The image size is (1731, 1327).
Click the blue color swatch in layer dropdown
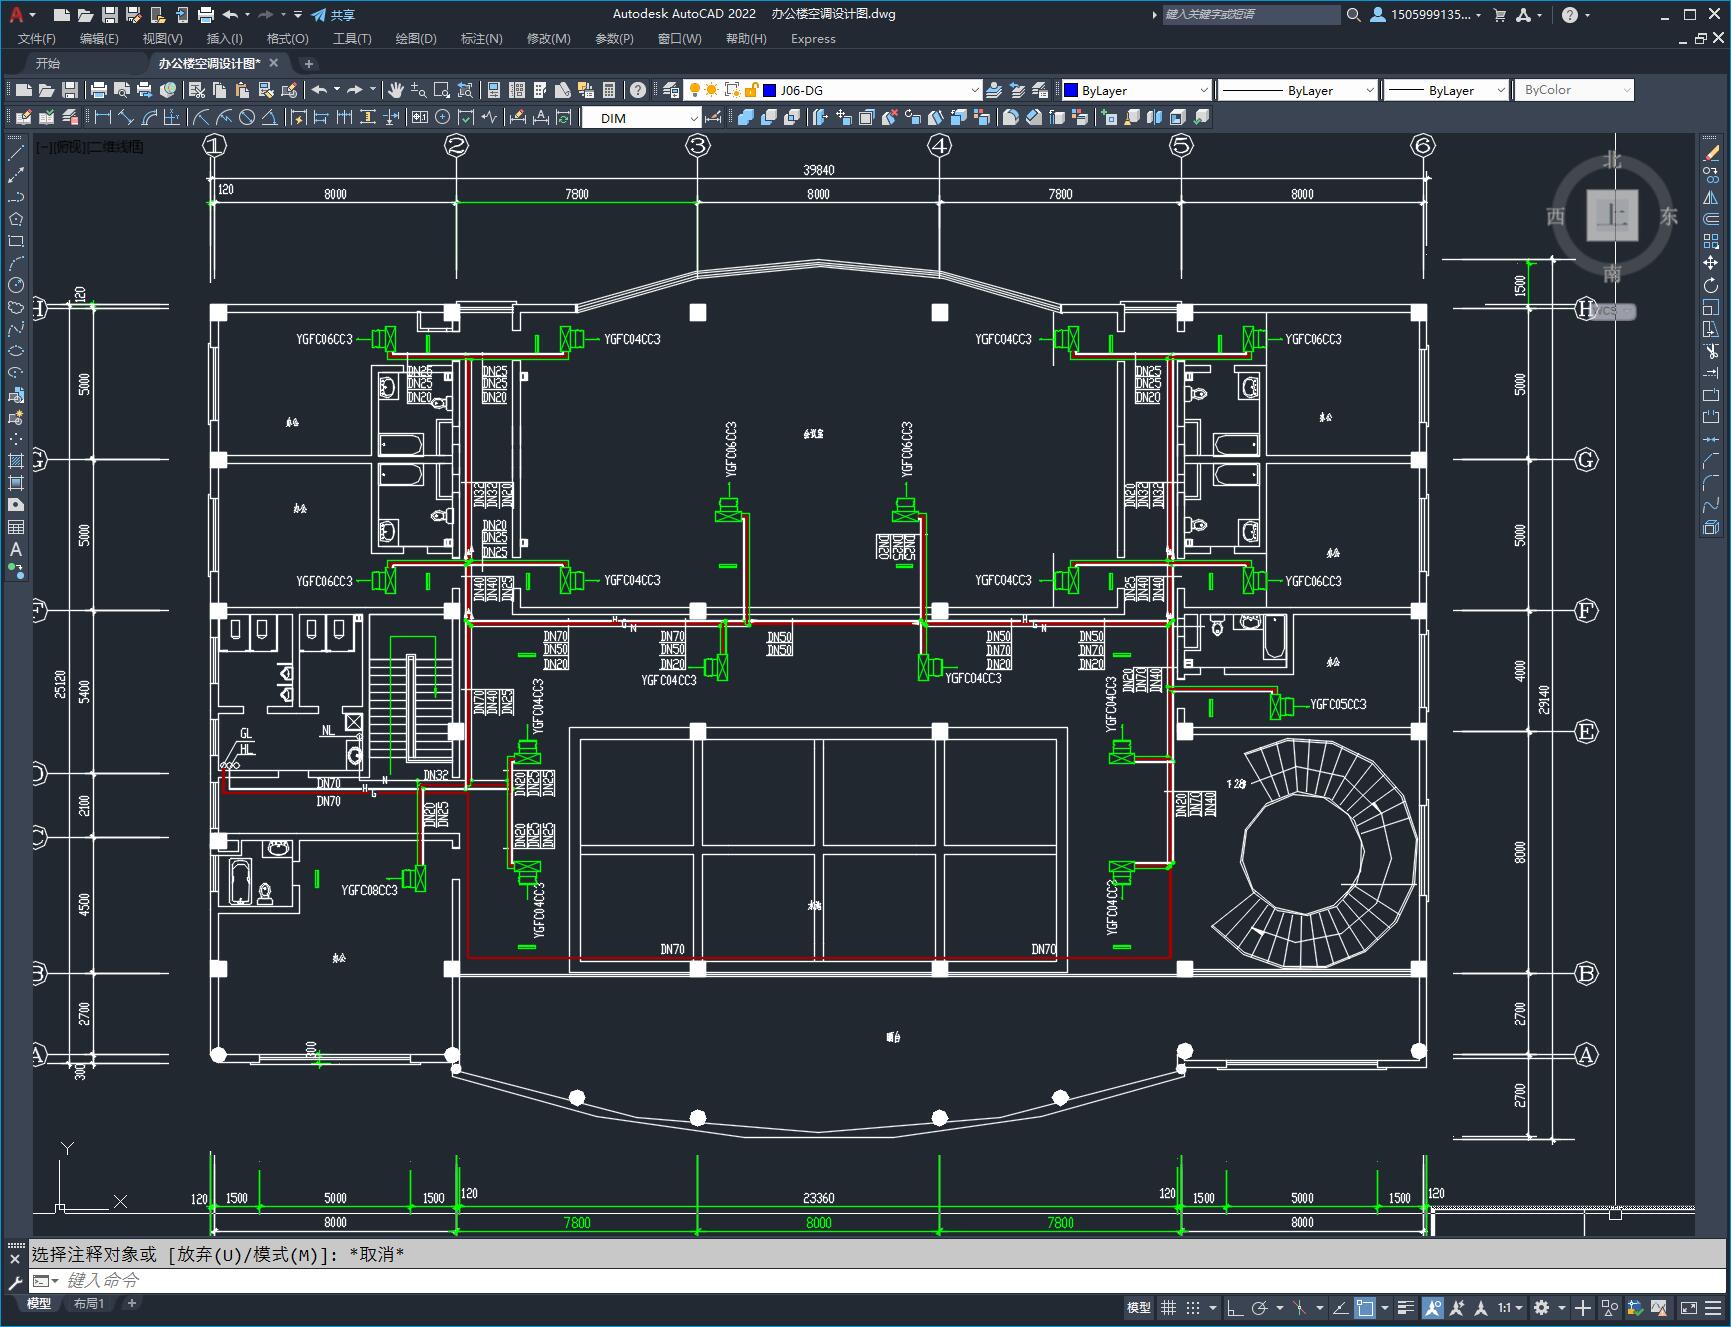tap(770, 90)
